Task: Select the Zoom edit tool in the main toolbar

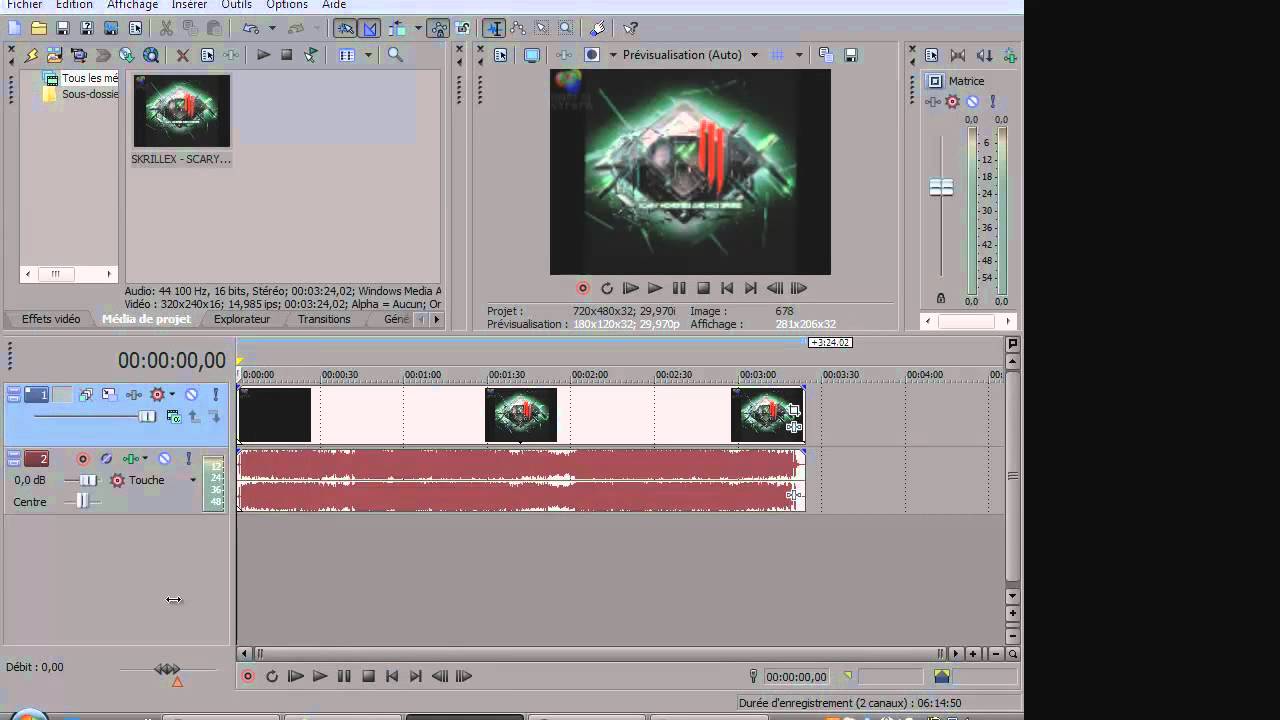Action: tap(566, 28)
